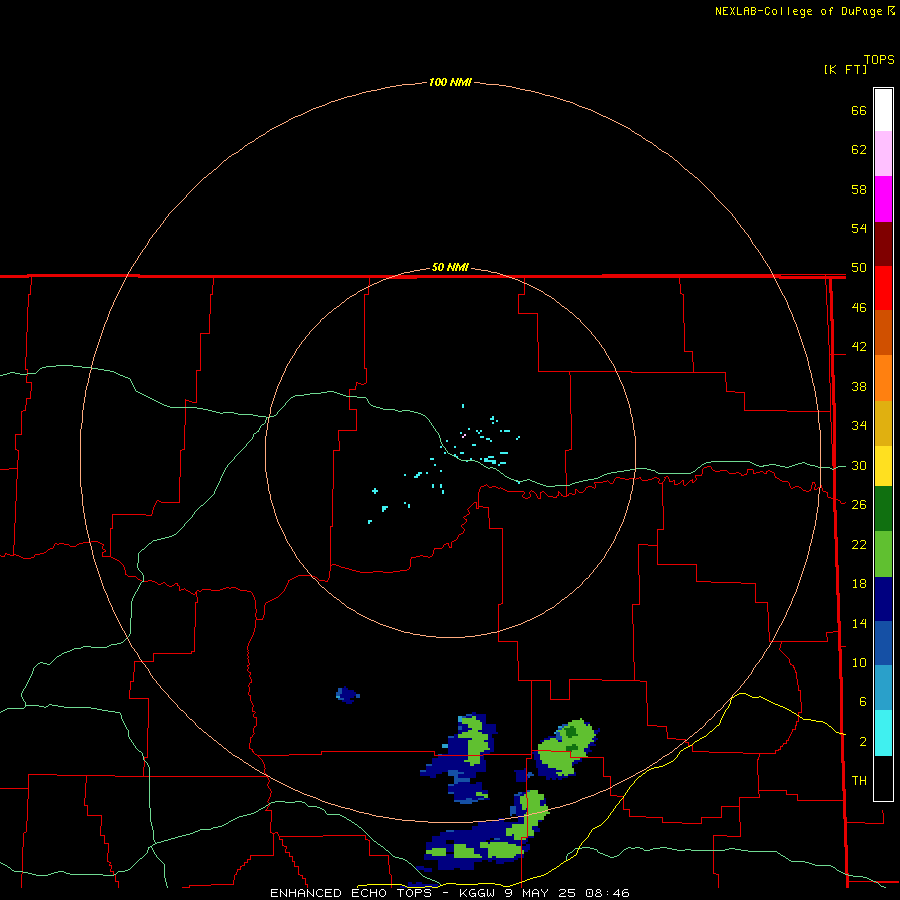Click the cyan plus-shaped echo near the radar center
The width and height of the screenshot is (900, 900).
375,491
